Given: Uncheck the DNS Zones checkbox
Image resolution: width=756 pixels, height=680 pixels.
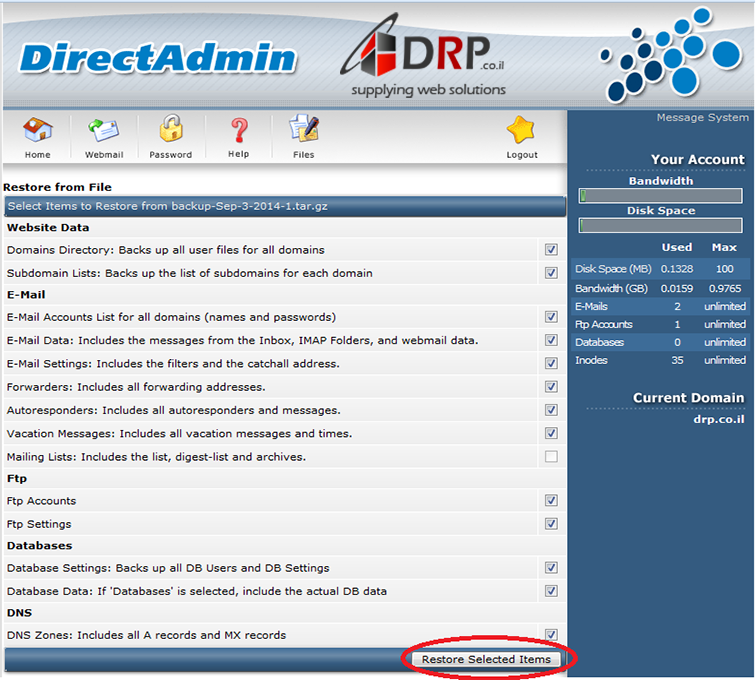Looking at the screenshot, I should tap(551, 635).
